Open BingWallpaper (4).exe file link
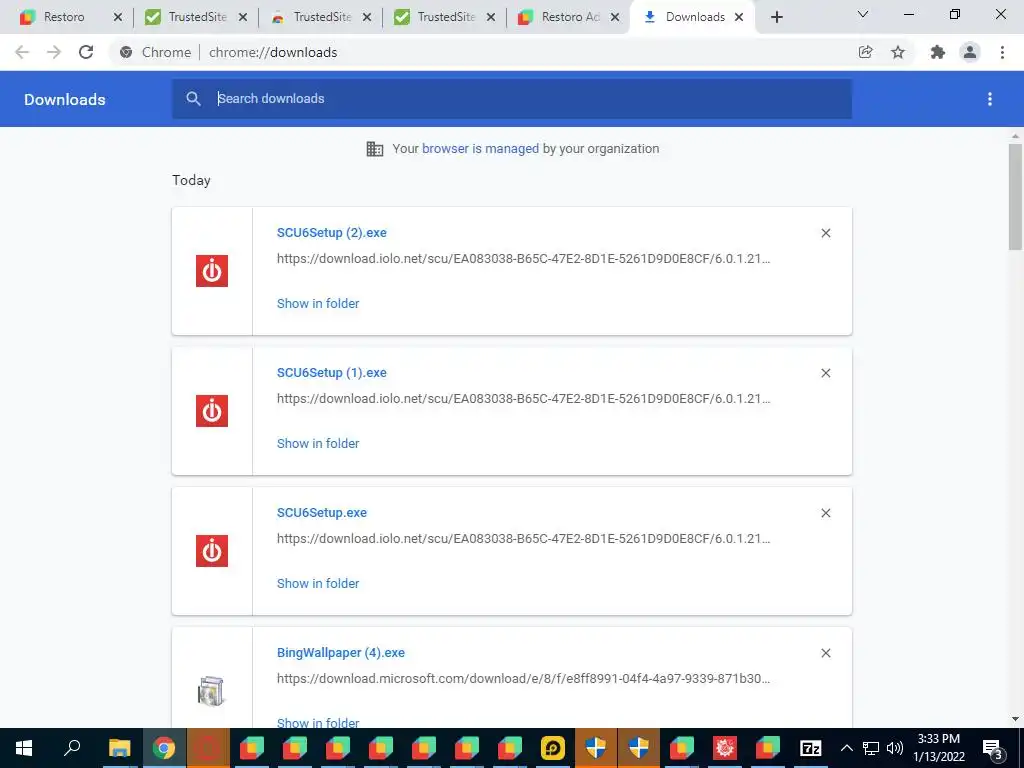Screen dimensions: 1024x768 [341, 653]
